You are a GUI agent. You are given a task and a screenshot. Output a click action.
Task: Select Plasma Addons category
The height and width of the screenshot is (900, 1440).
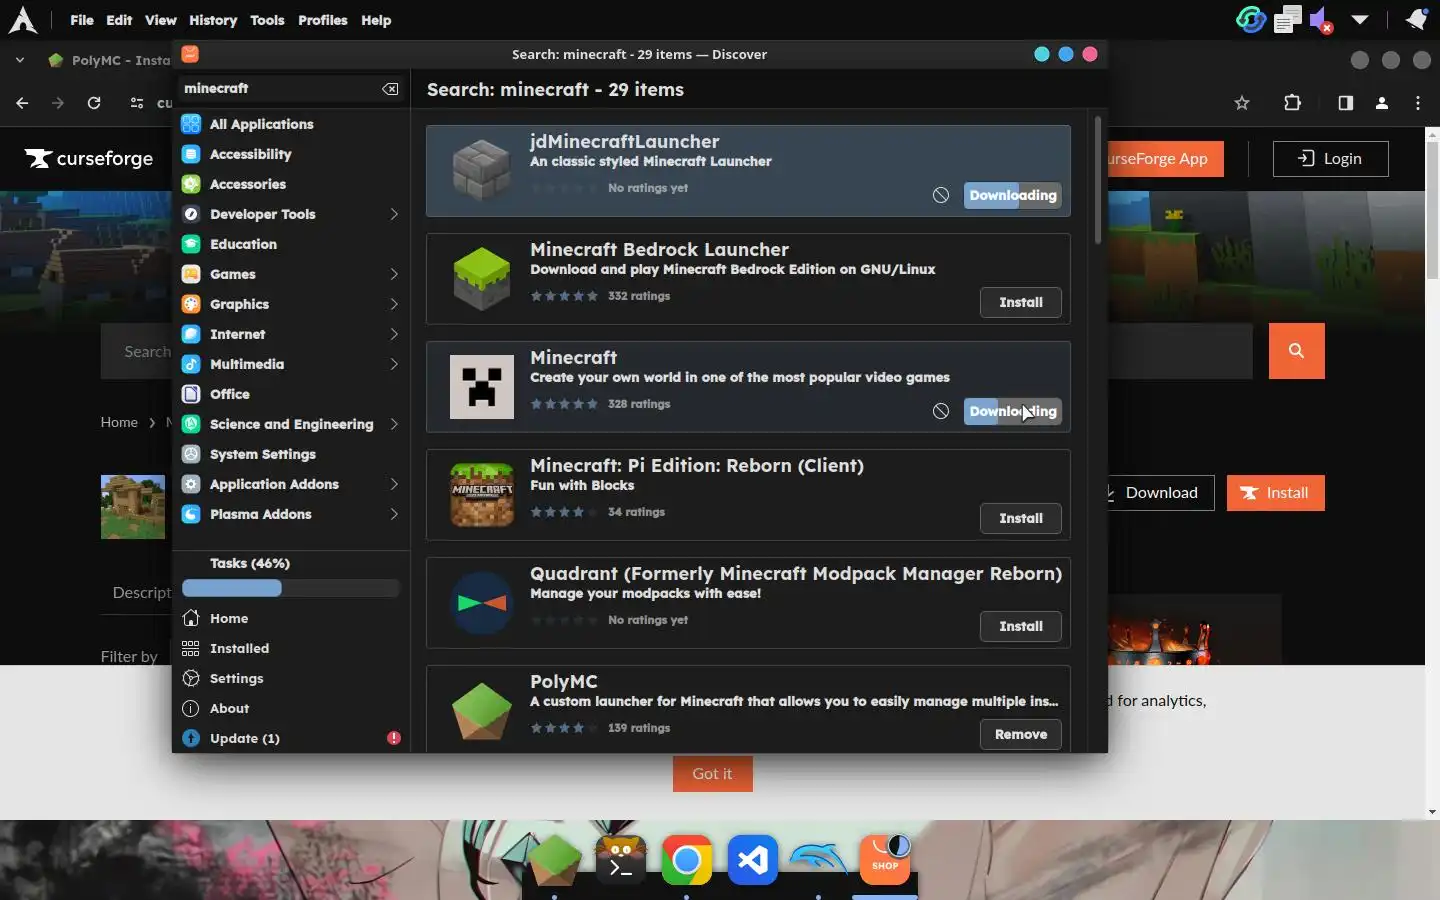click(x=290, y=514)
